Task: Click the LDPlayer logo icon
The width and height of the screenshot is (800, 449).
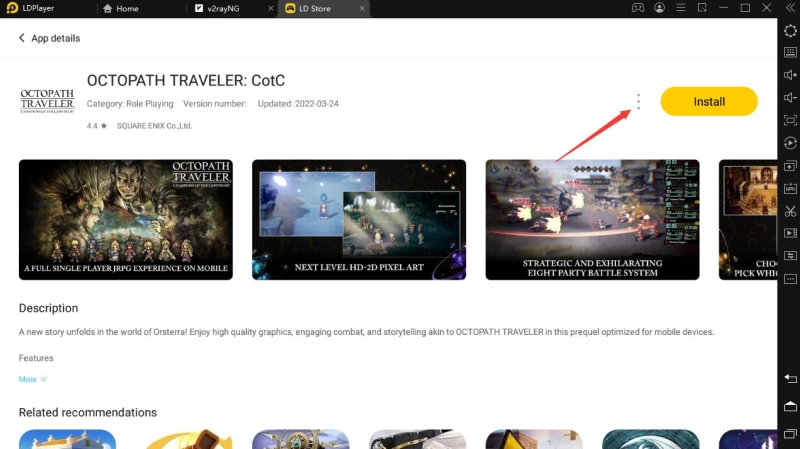Action: click(12, 8)
